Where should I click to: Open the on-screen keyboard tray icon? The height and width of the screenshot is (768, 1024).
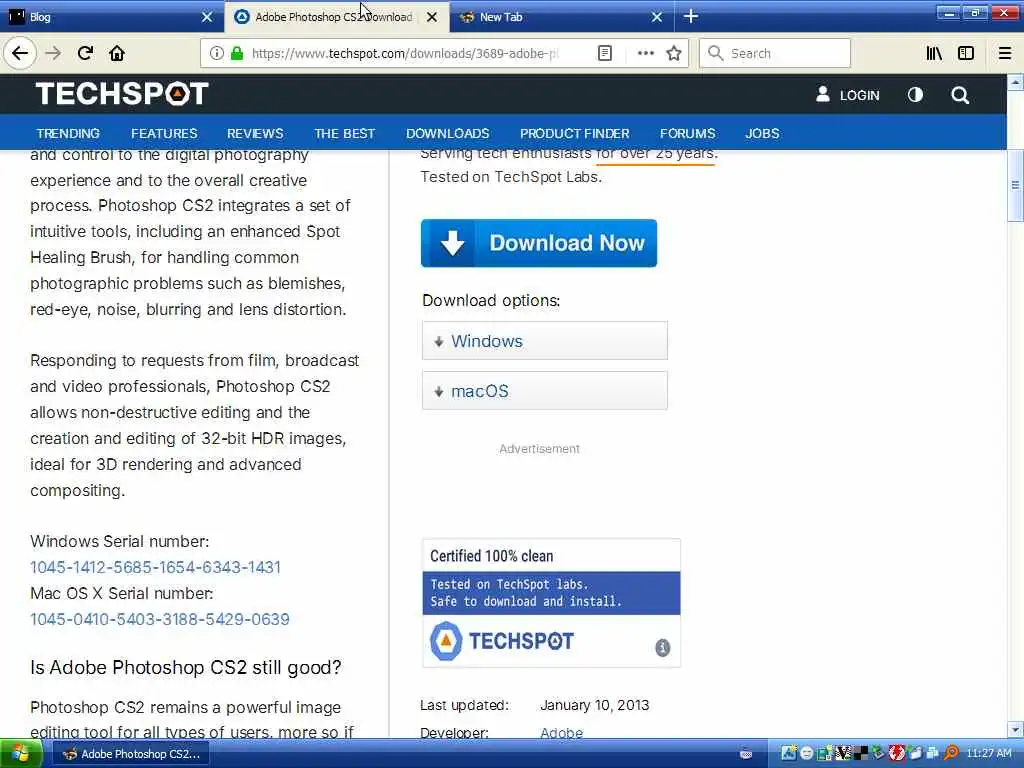pos(746,754)
